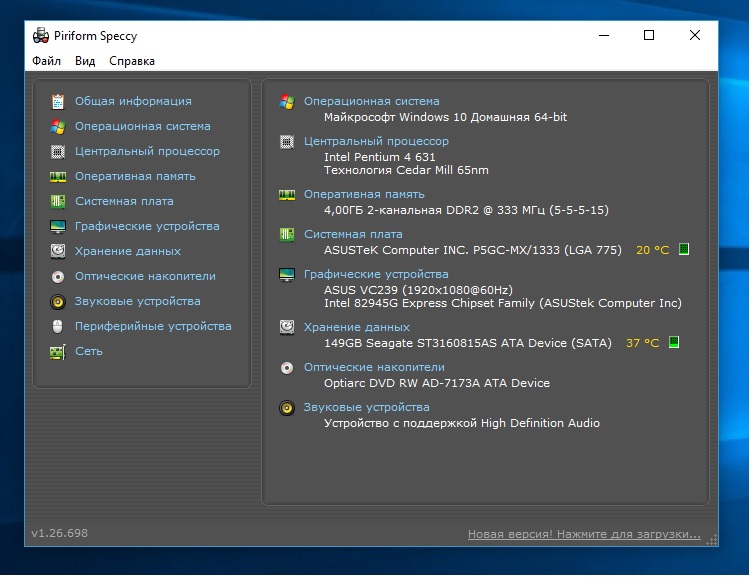The height and width of the screenshot is (578, 752).
Task: Click the Seagate ST3160815AS drive text
Action: coord(468,343)
